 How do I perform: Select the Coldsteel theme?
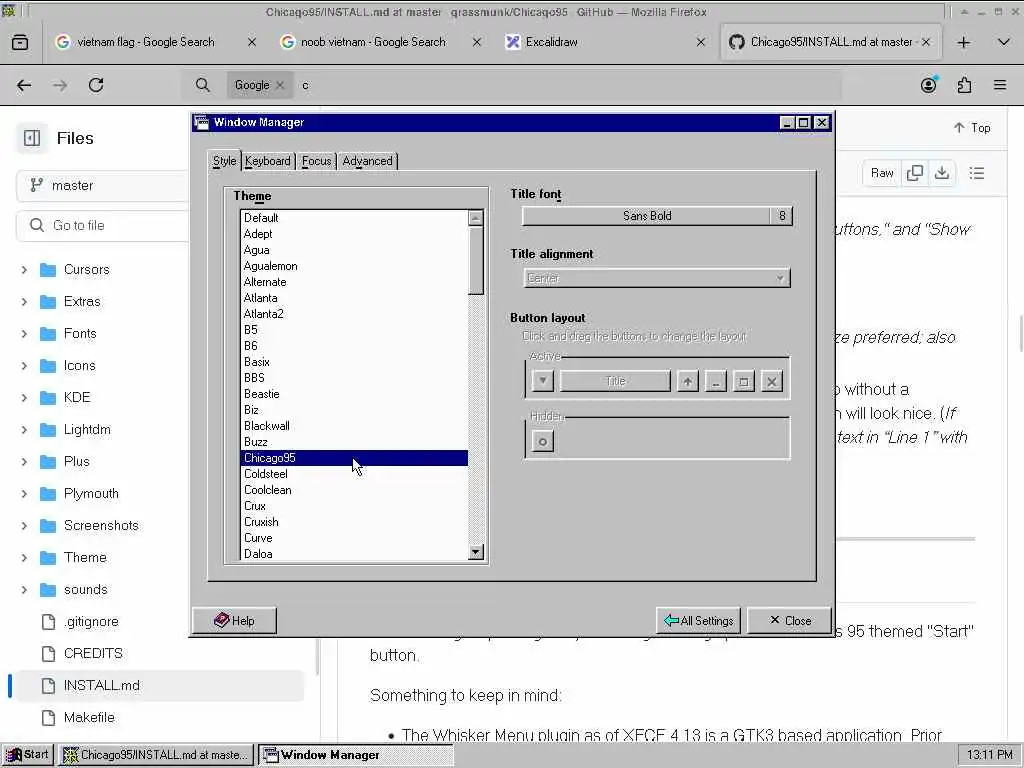click(354, 474)
